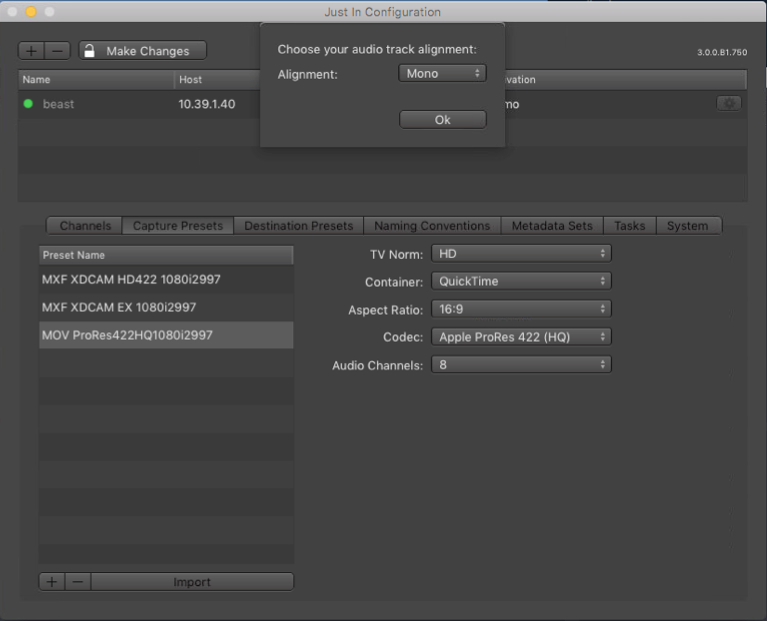Switch to the Capture Presets tab
The image size is (767, 621).
[178, 226]
